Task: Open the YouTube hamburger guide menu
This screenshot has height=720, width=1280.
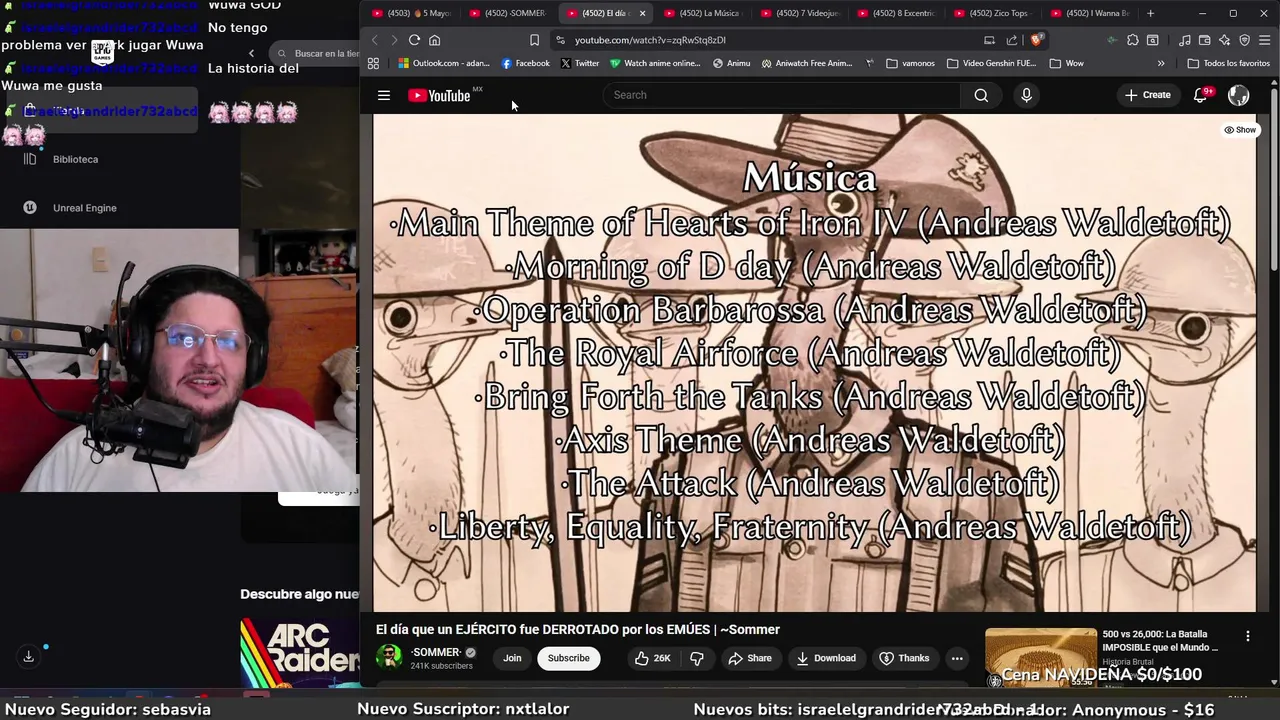Action: pyautogui.click(x=383, y=95)
